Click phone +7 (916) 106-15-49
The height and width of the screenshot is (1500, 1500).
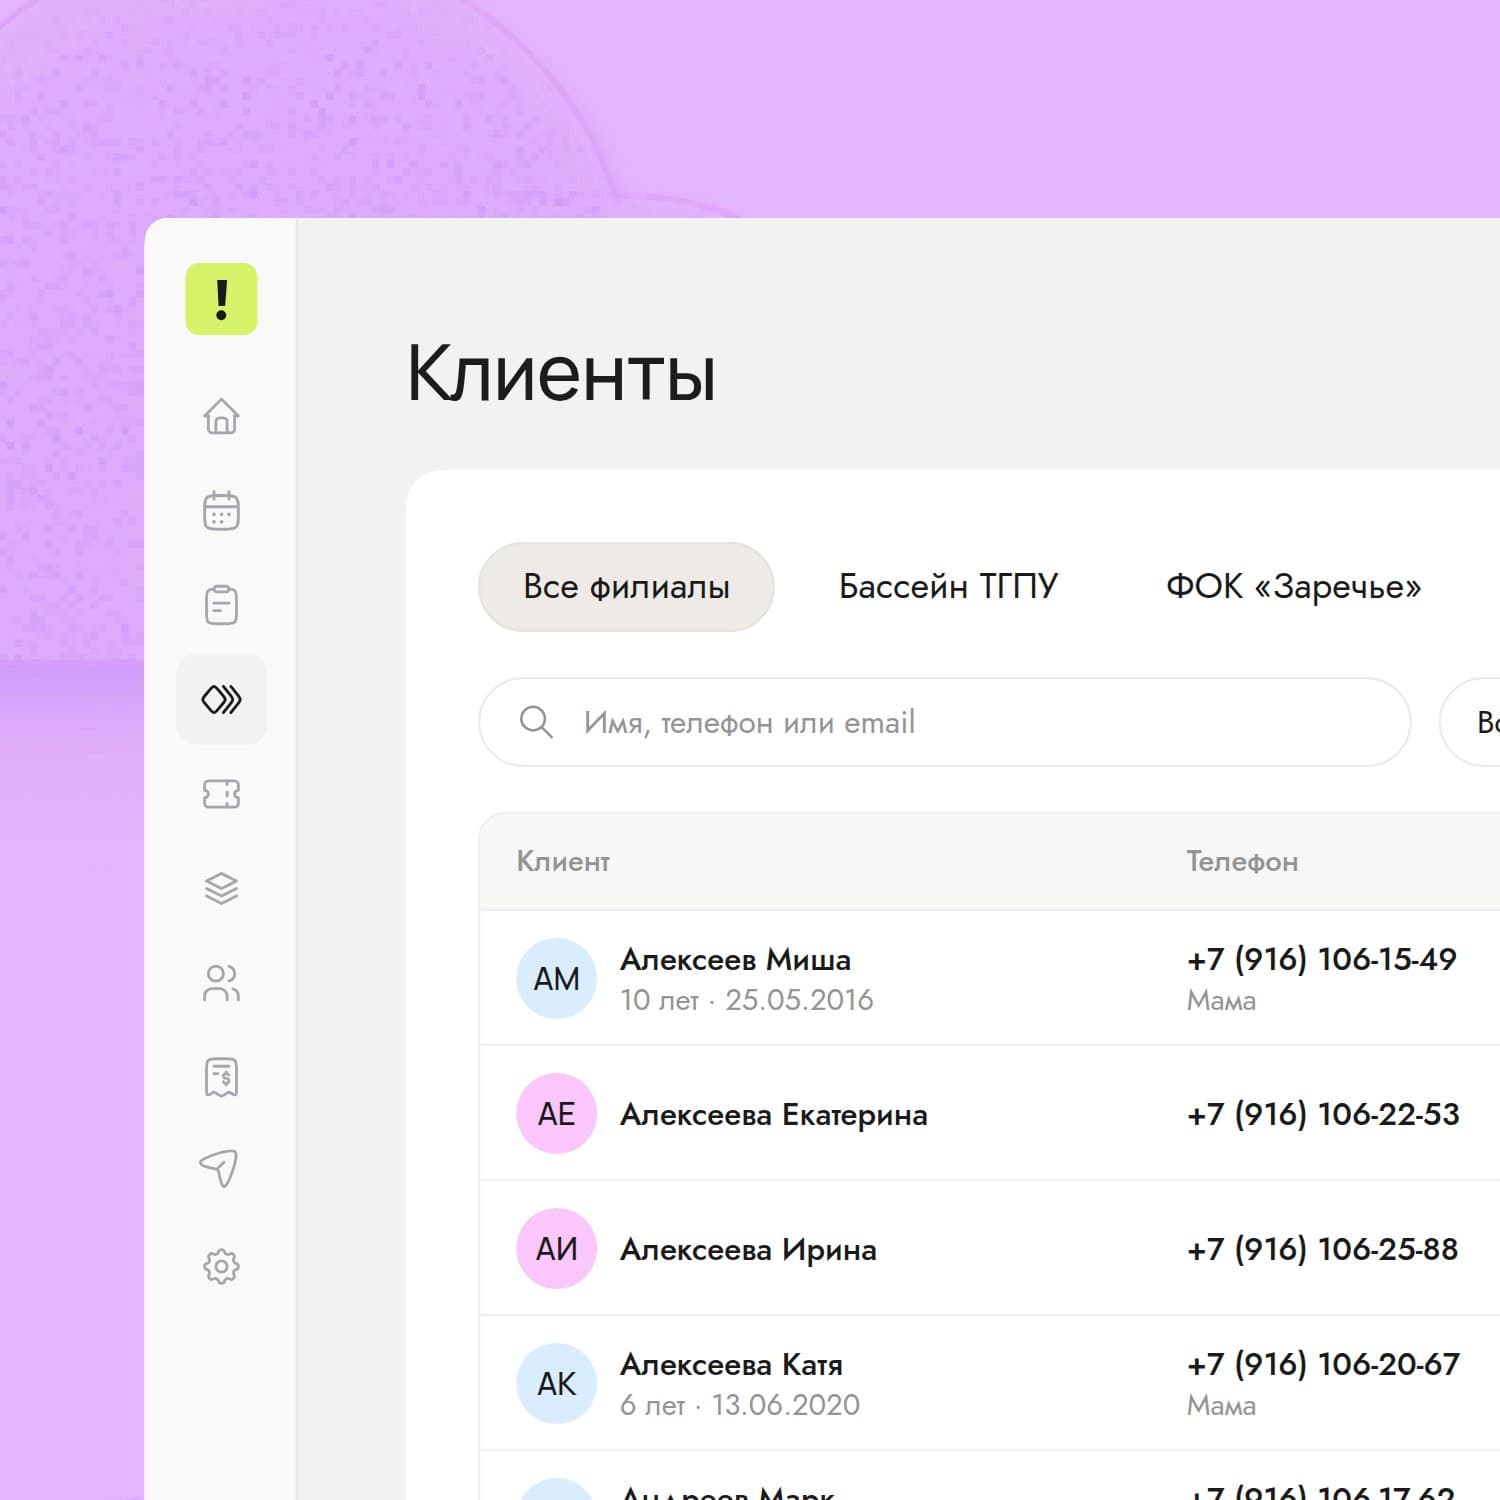point(1321,959)
